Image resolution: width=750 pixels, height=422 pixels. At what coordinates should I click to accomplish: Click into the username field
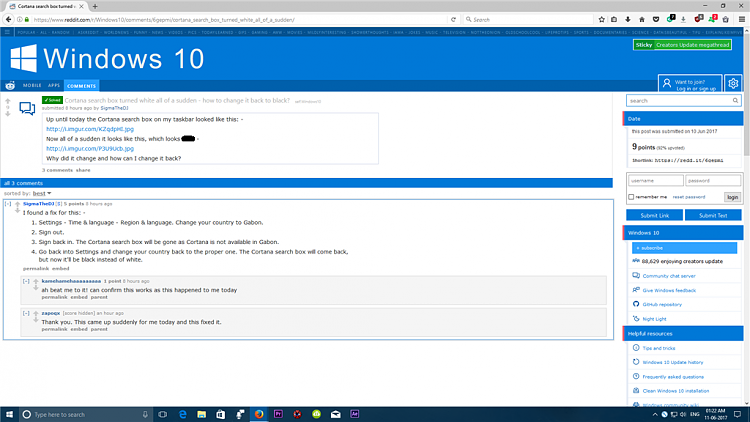[x=655, y=180]
